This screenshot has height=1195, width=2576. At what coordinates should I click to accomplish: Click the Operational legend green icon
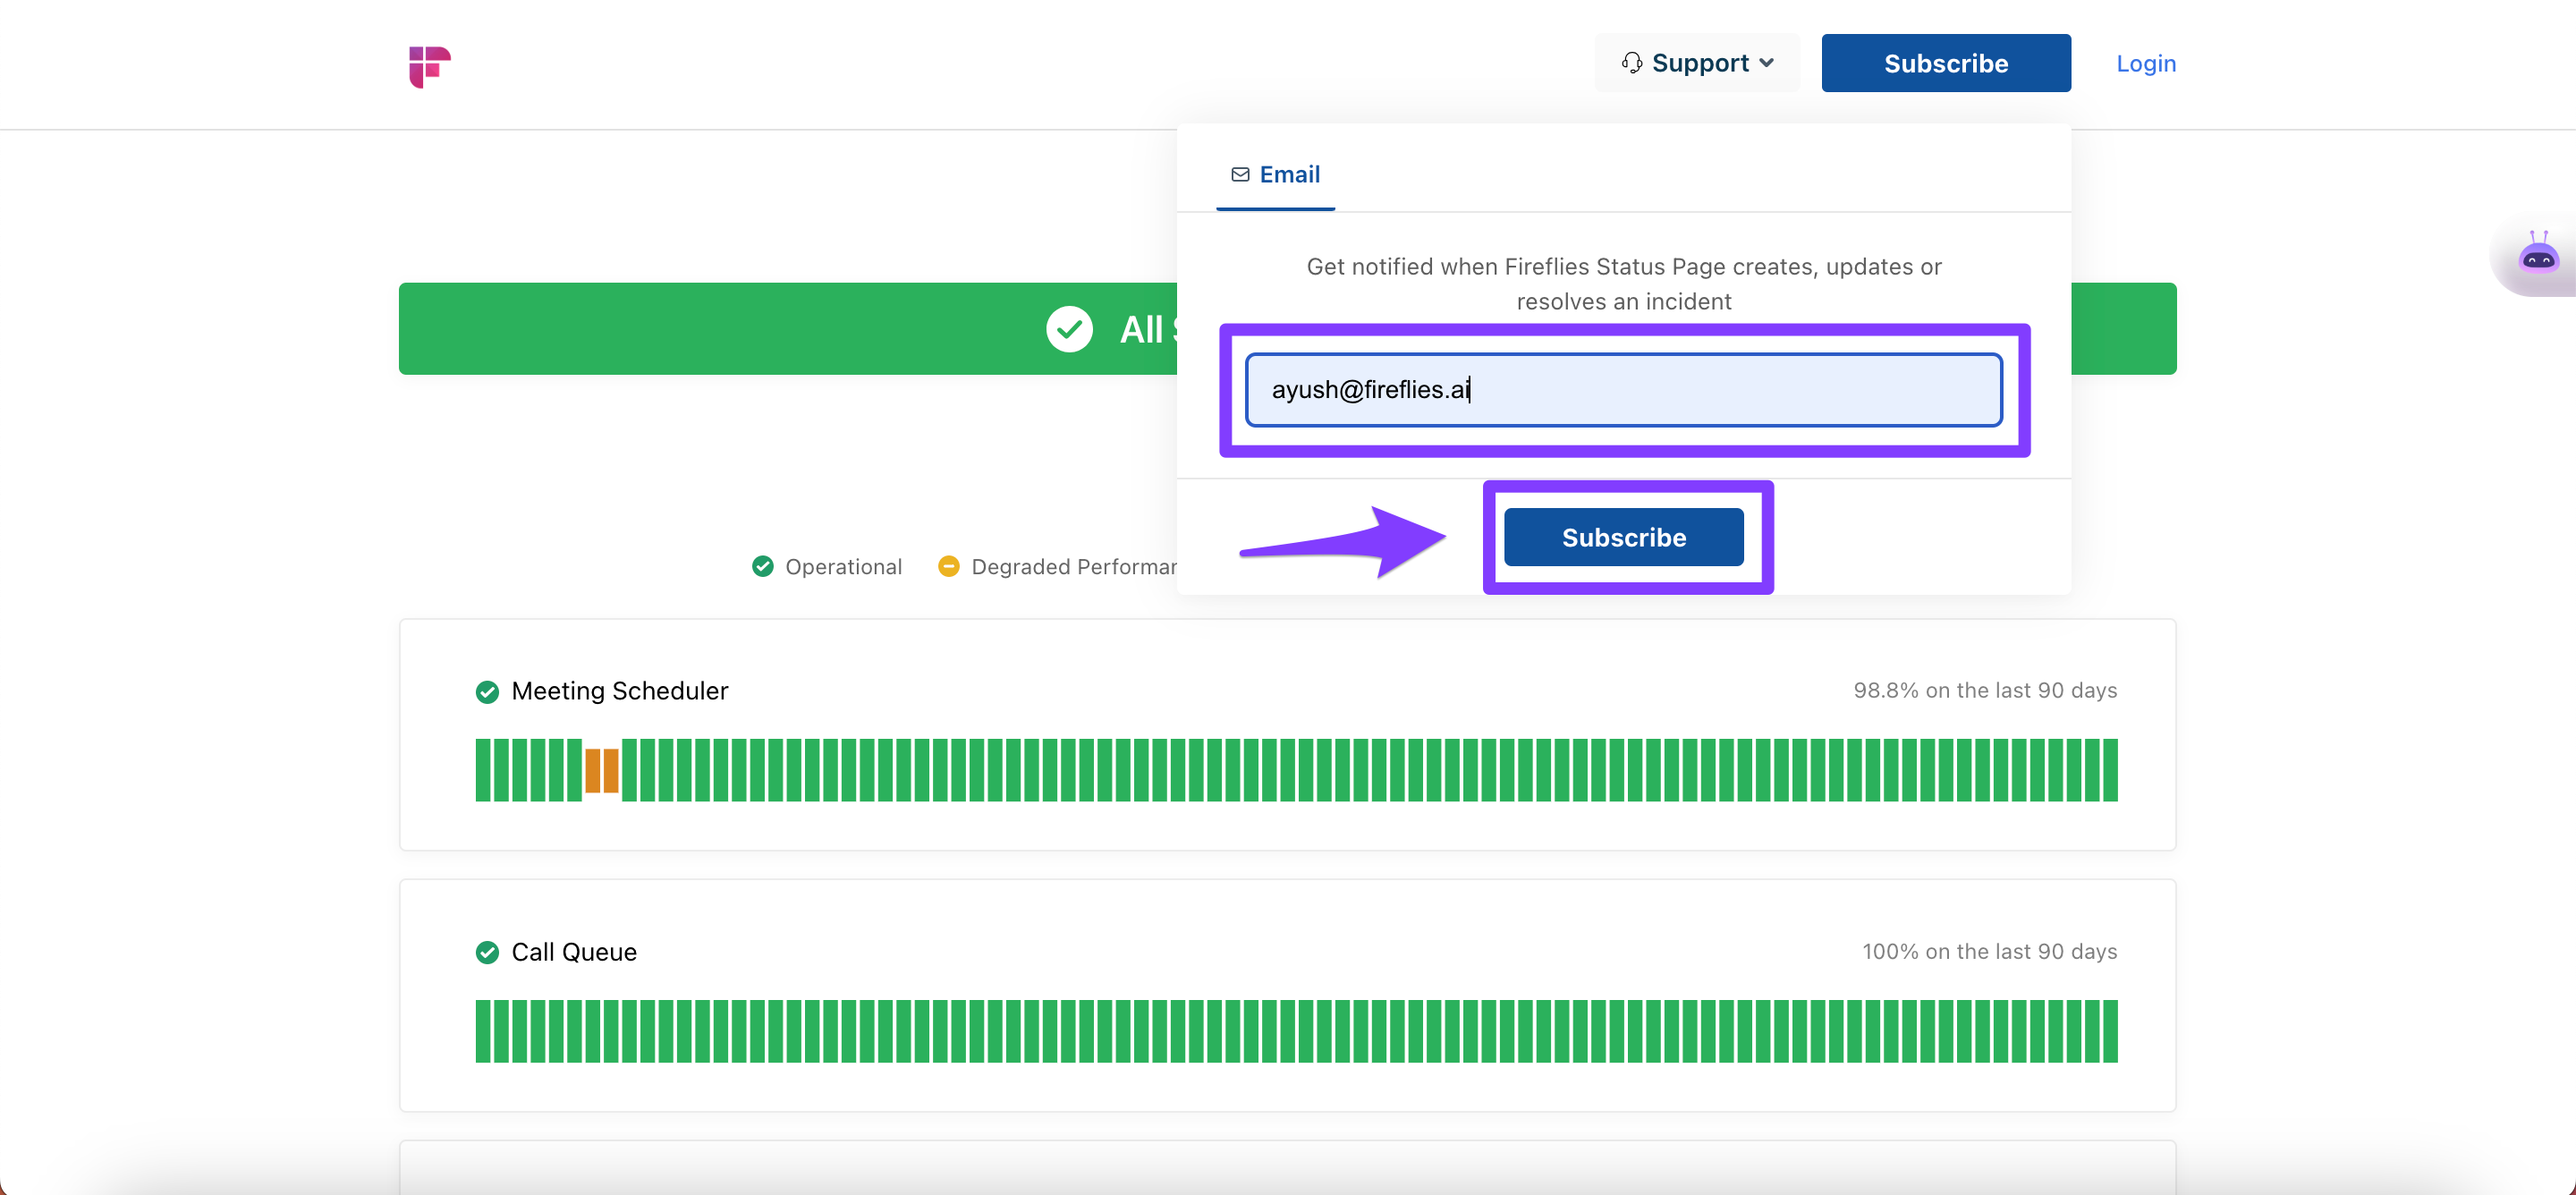[x=763, y=567]
